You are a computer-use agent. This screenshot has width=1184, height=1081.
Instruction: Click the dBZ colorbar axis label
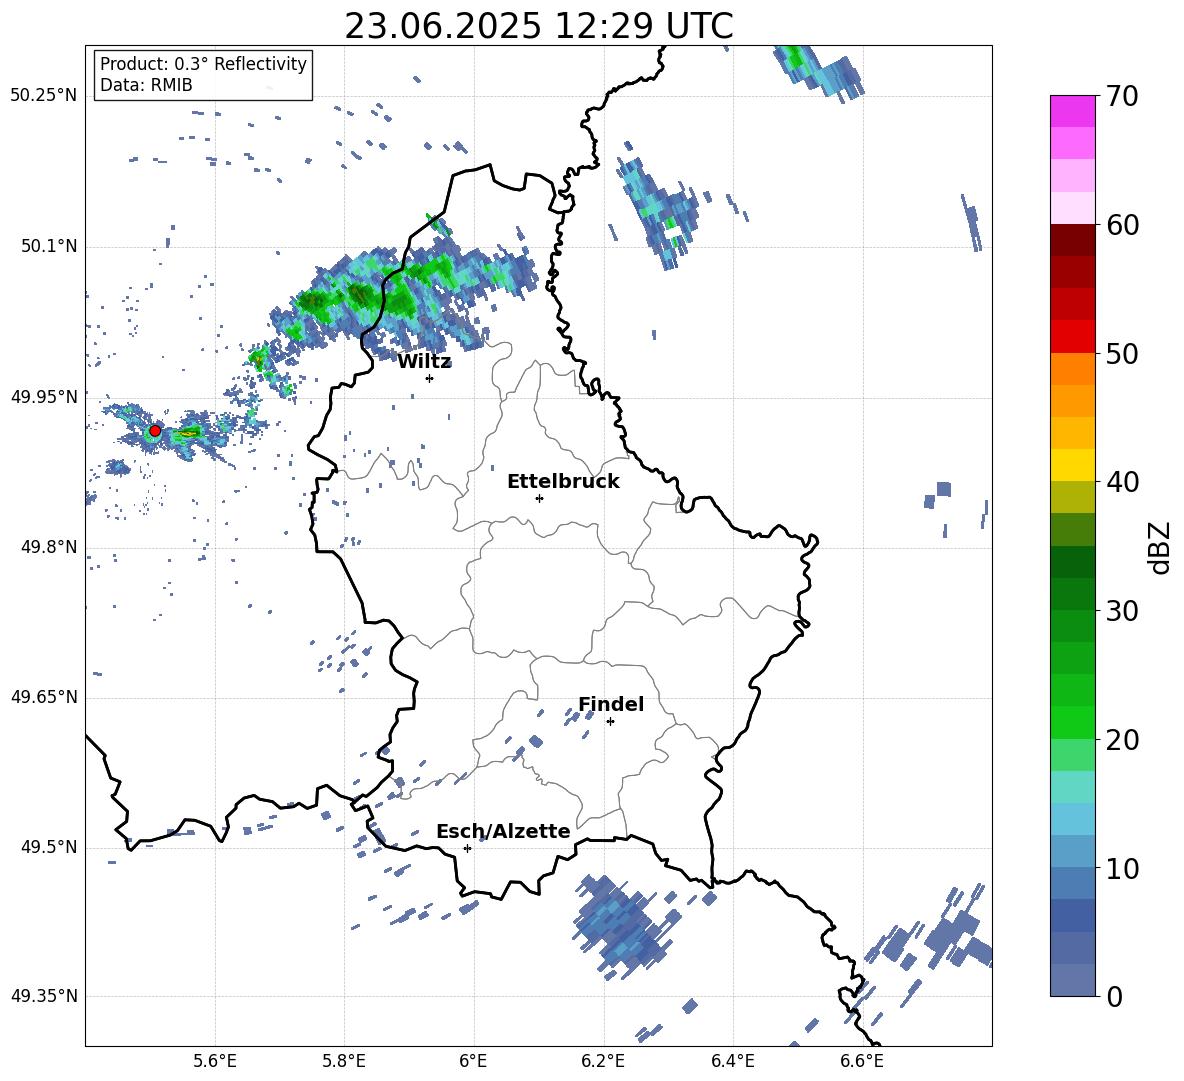[1159, 547]
